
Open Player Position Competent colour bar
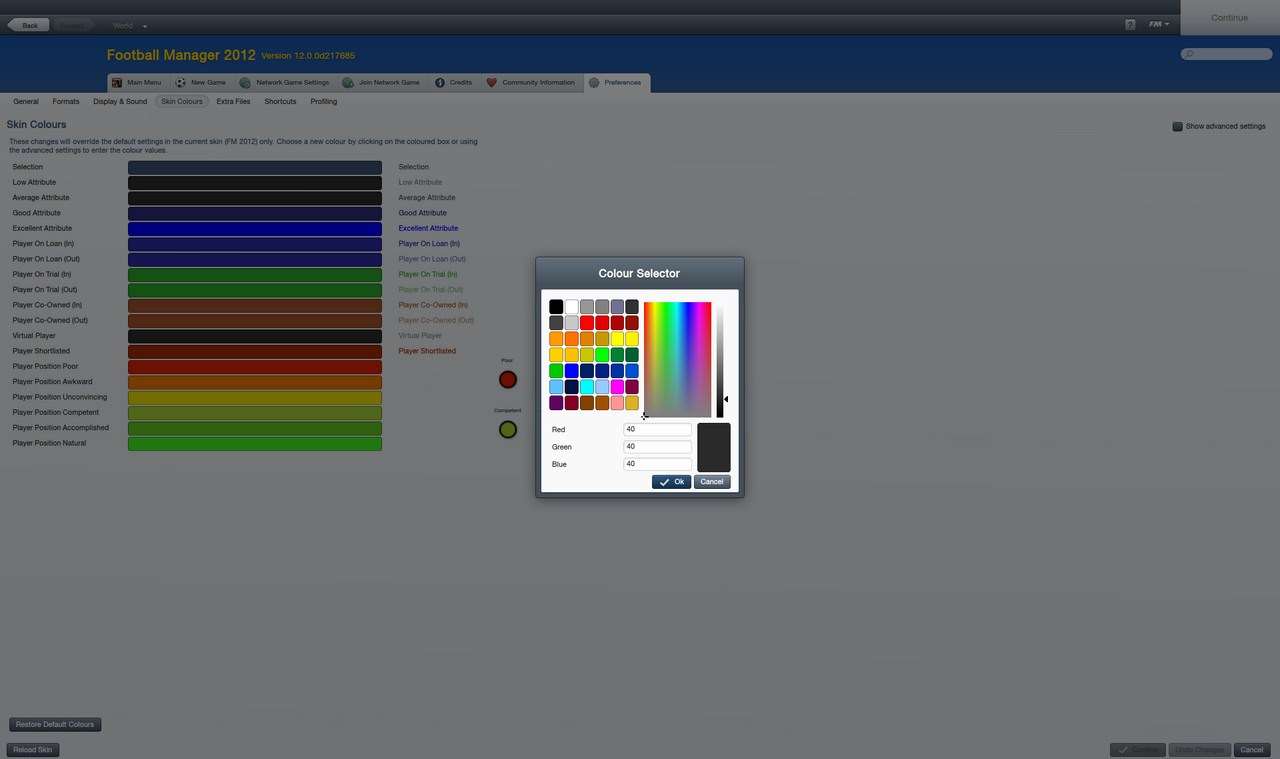click(x=255, y=413)
